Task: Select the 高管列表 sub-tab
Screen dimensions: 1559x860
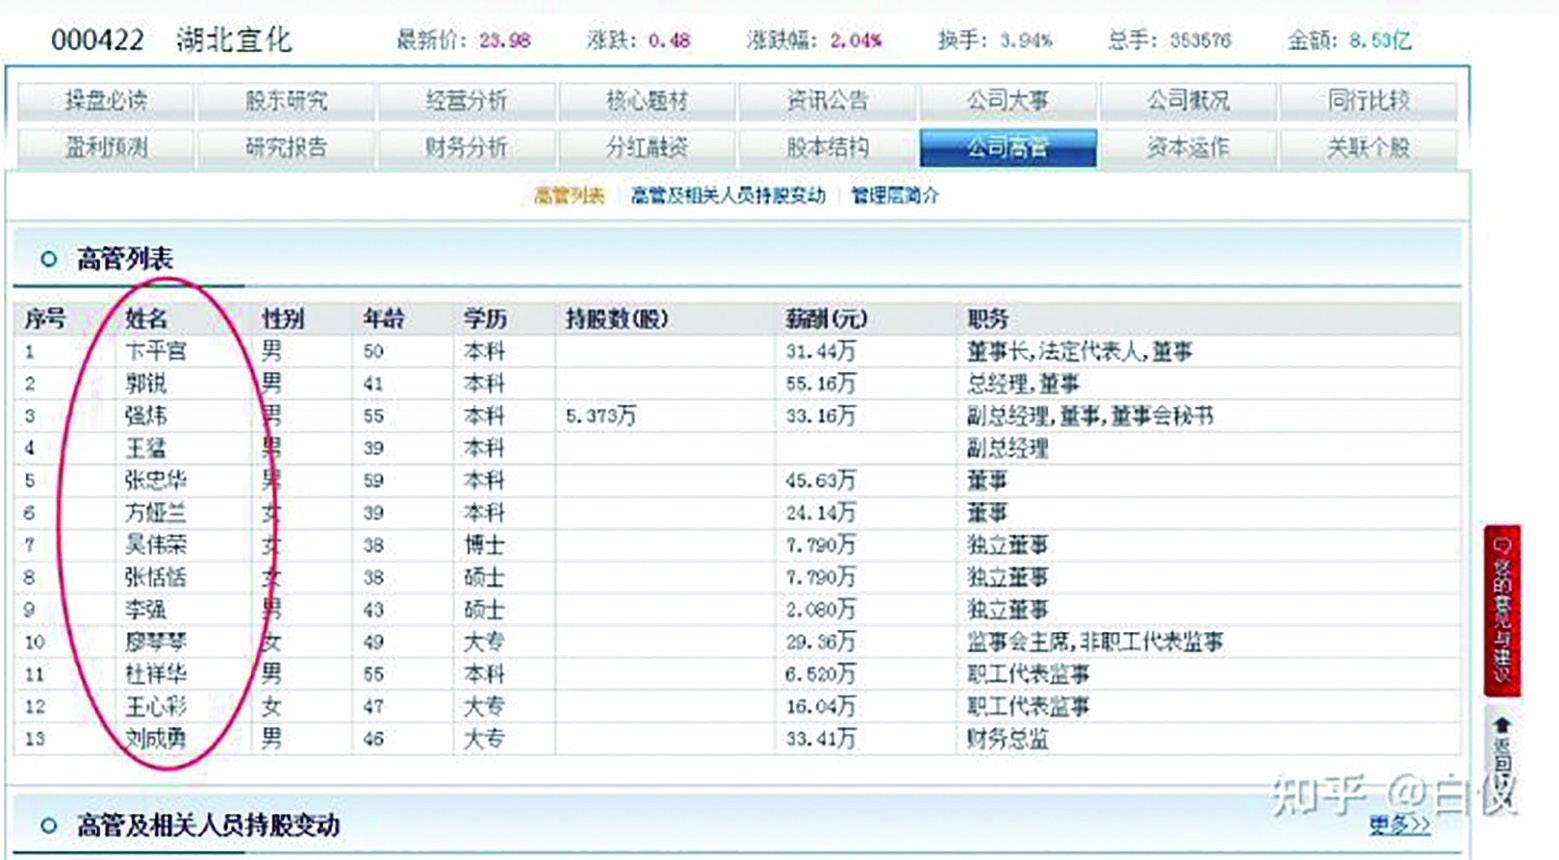Action: 571,196
